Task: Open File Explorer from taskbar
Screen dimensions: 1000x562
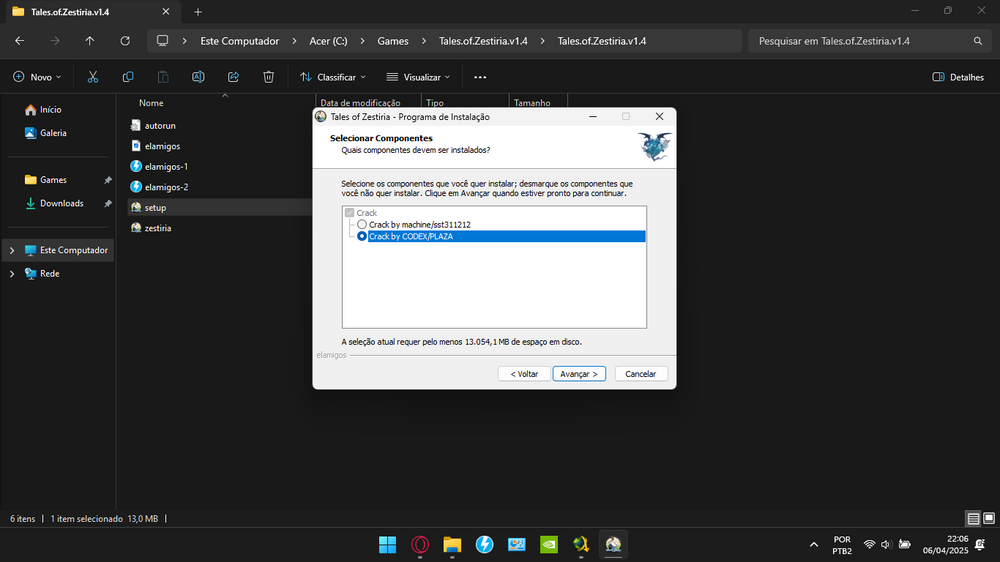Action: point(452,545)
